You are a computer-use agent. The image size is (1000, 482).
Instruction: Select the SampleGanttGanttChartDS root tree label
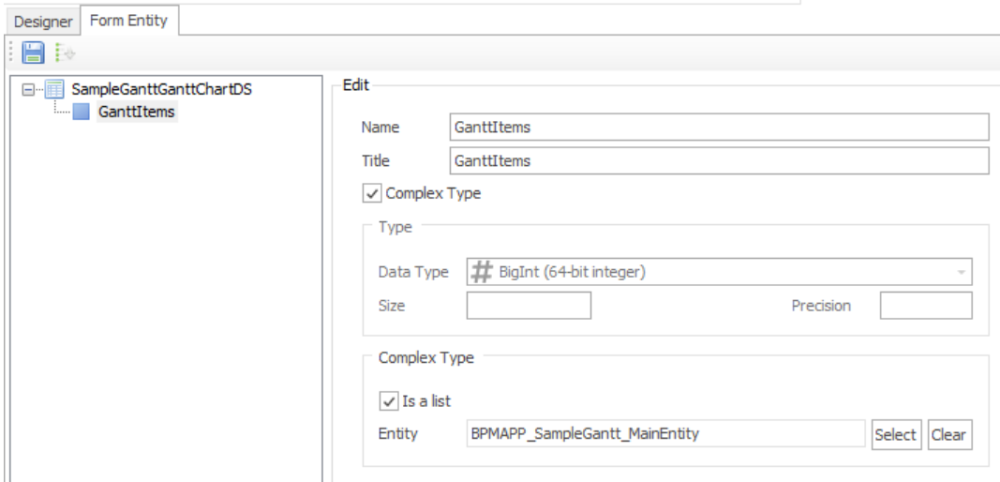162,89
